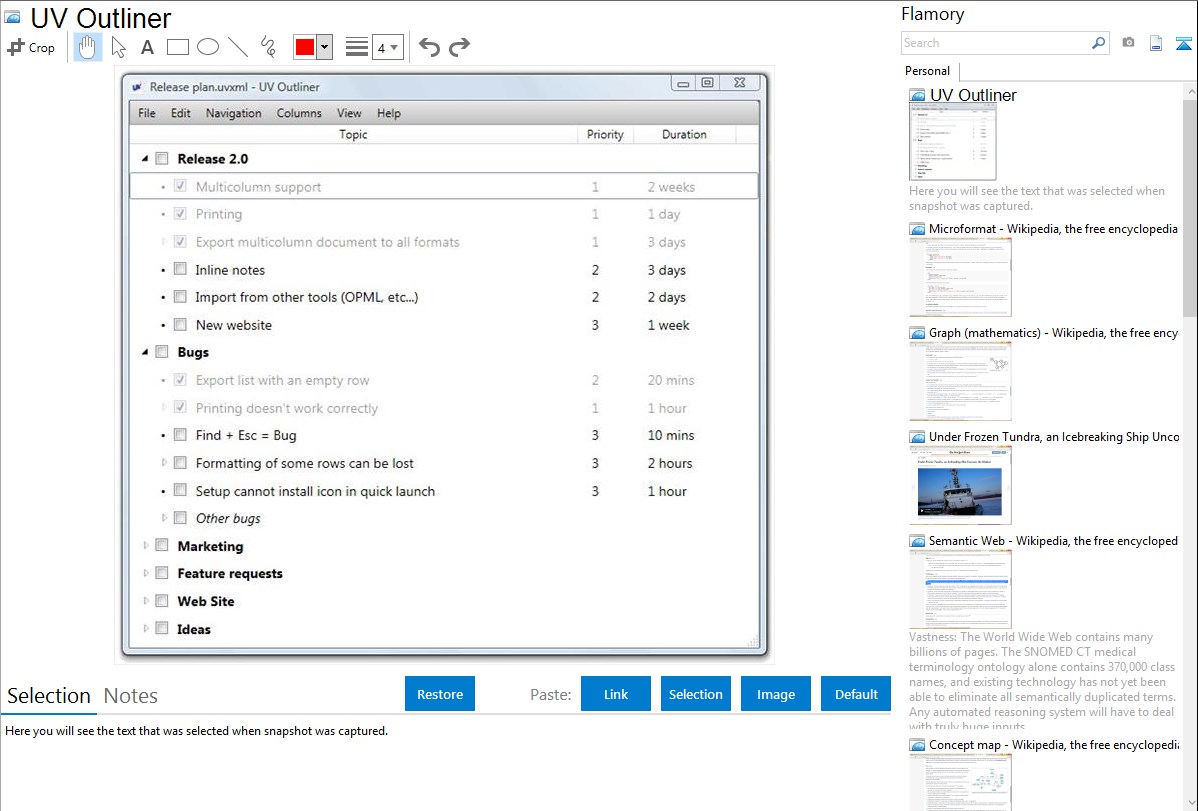The image size is (1198, 811).
Task: Click the undo arrow
Action: click(x=429, y=47)
